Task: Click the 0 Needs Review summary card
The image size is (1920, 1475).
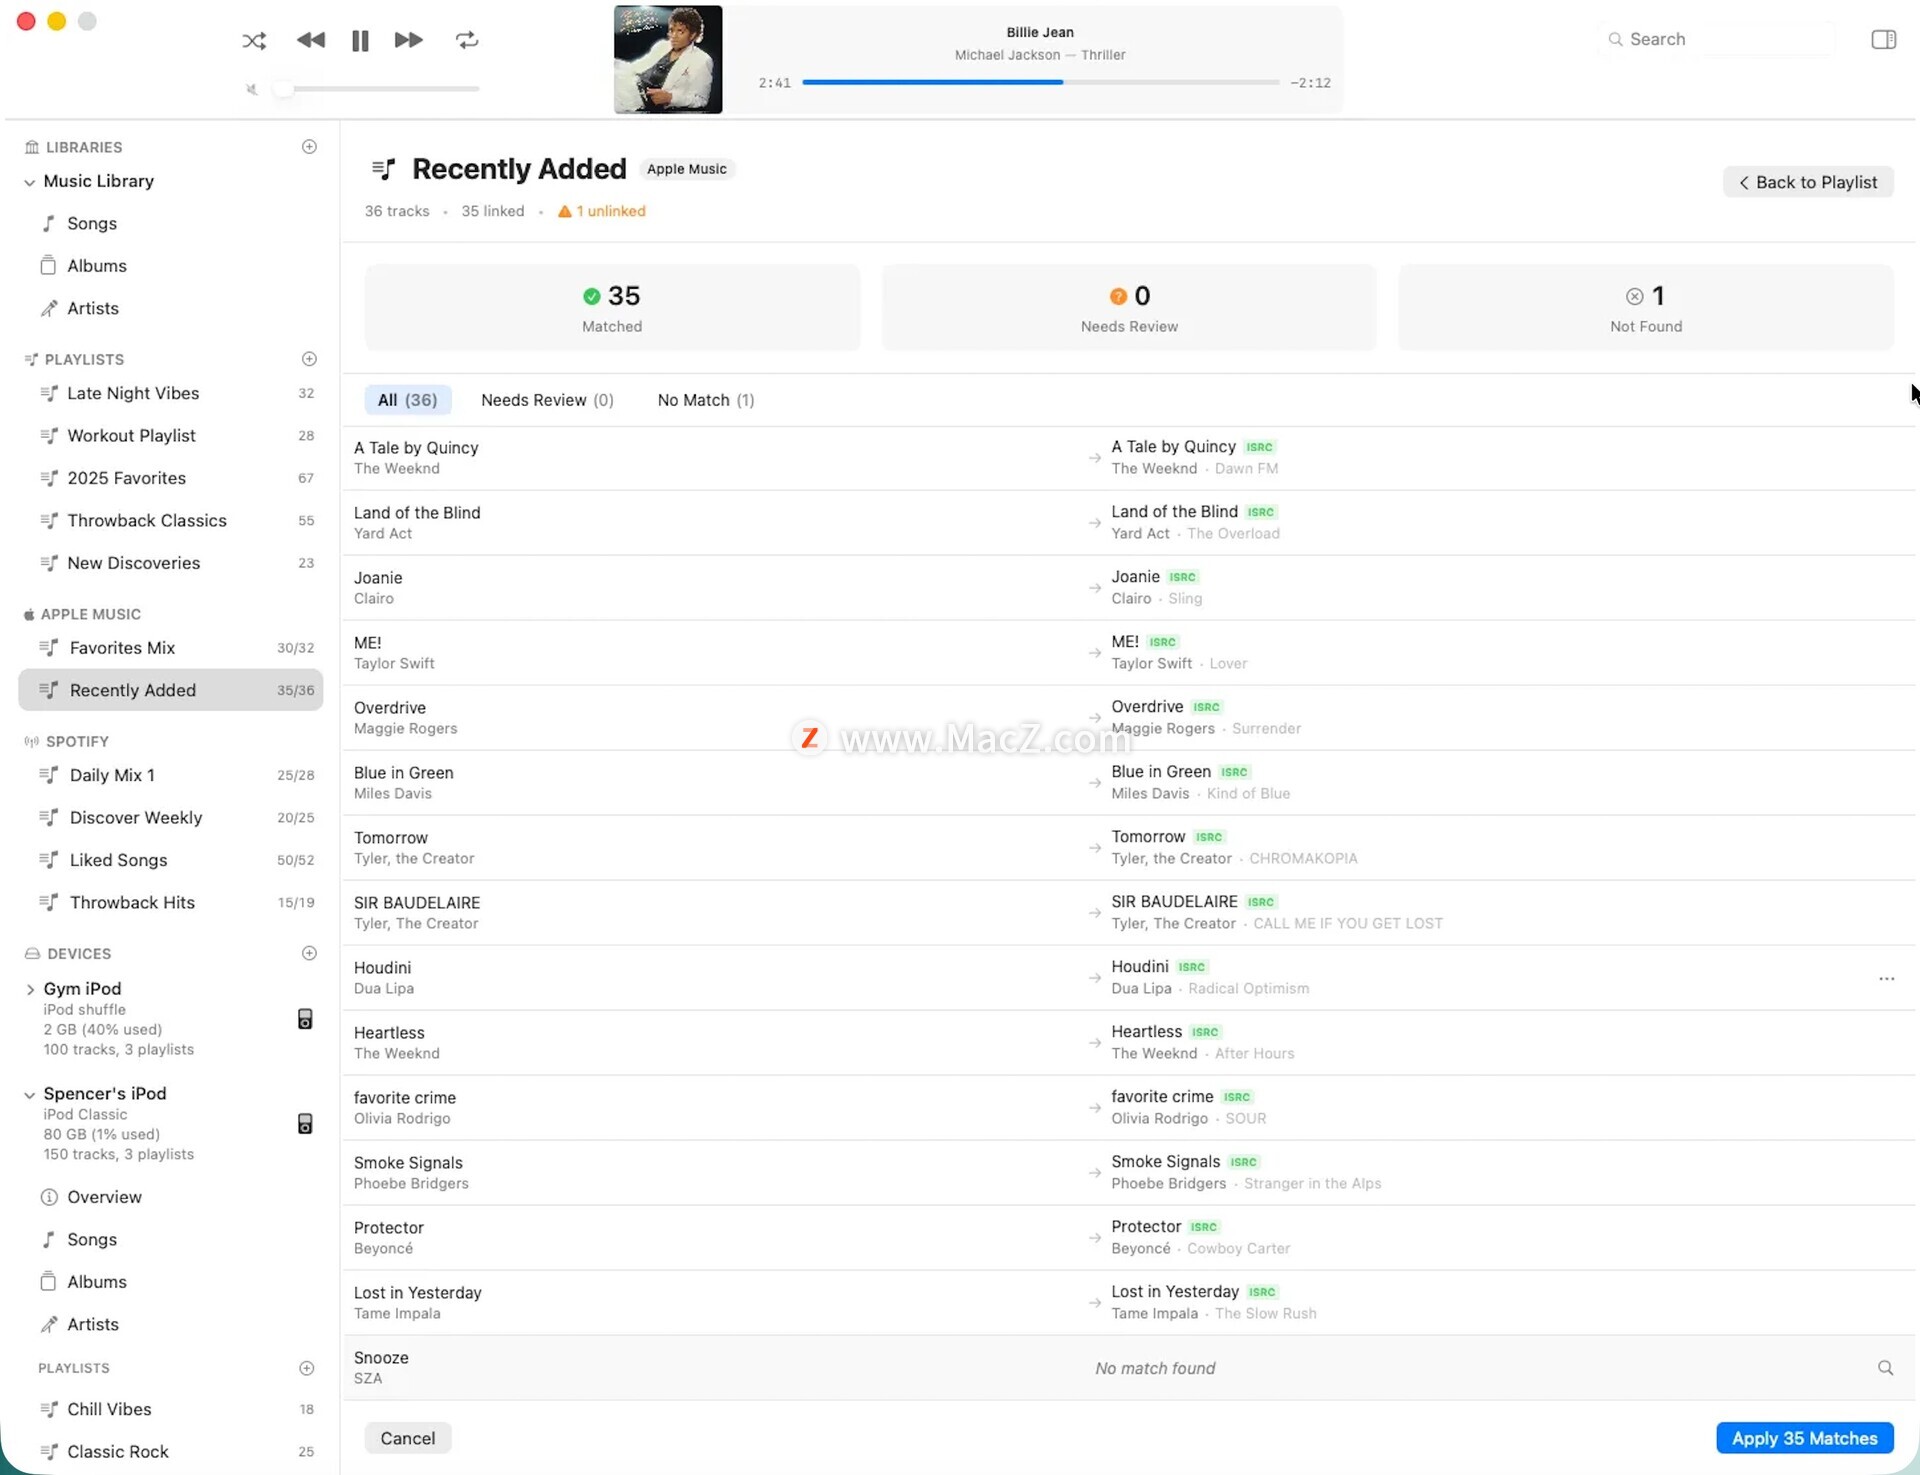Action: pyautogui.click(x=1129, y=308)
